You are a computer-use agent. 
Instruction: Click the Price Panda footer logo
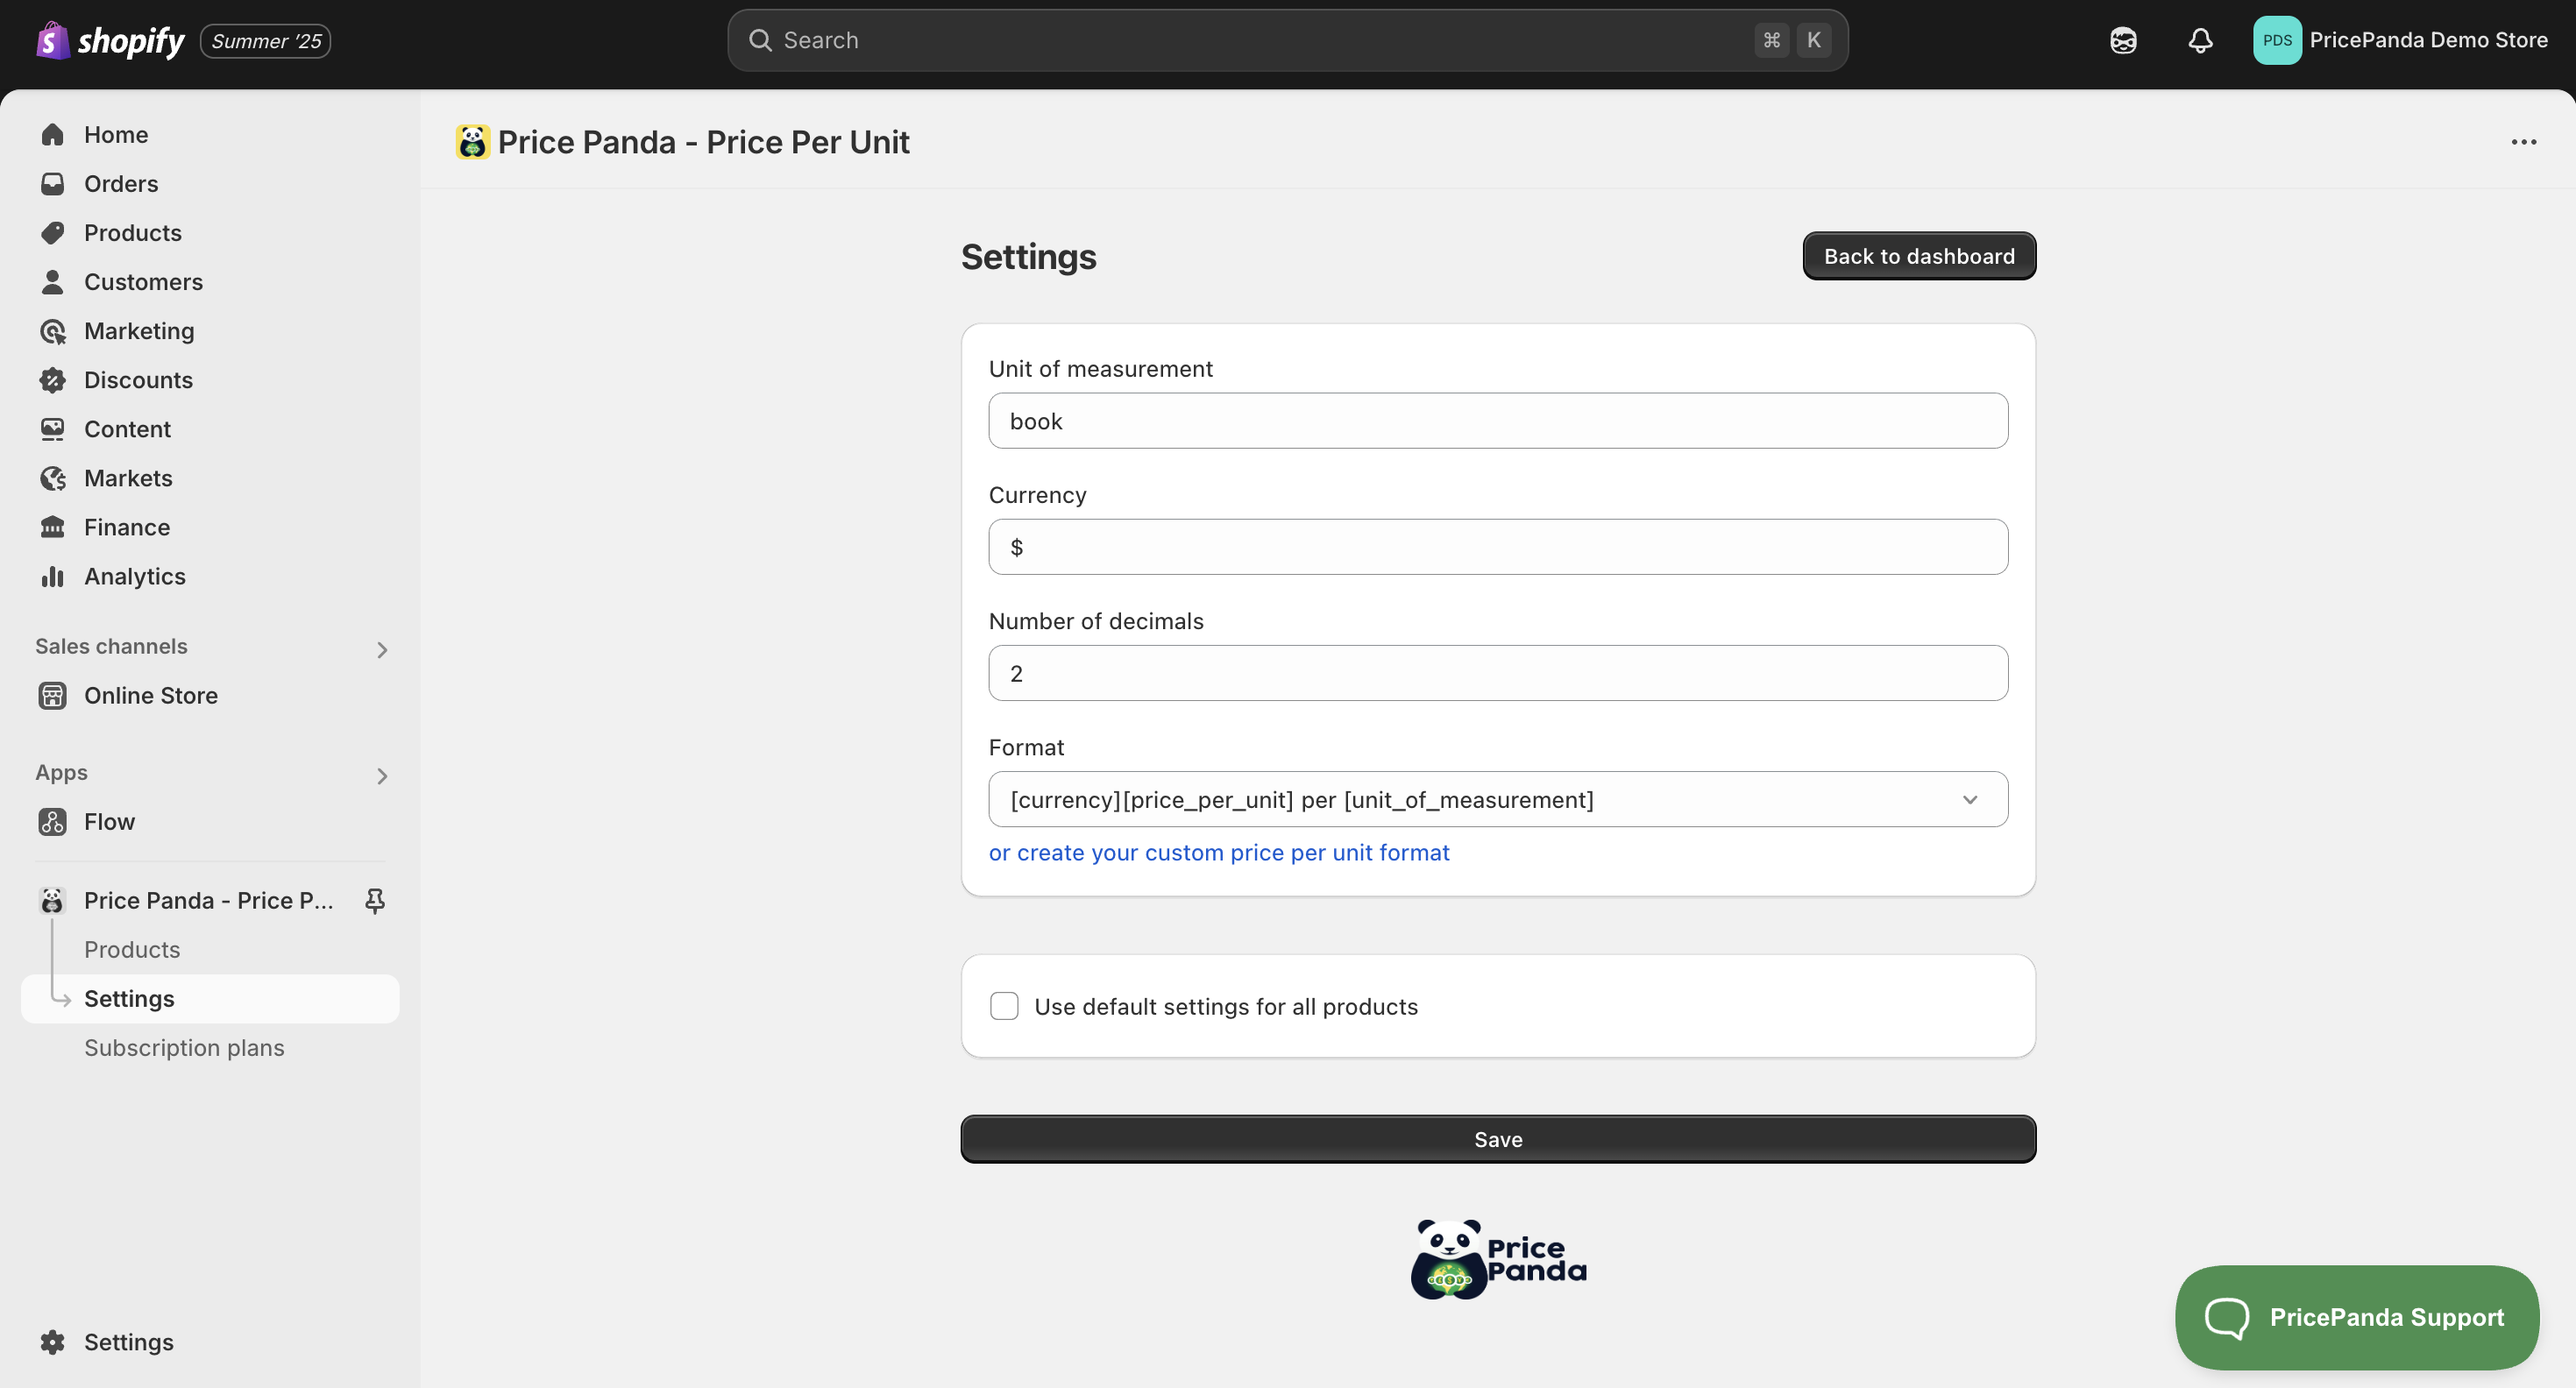1498,1259
